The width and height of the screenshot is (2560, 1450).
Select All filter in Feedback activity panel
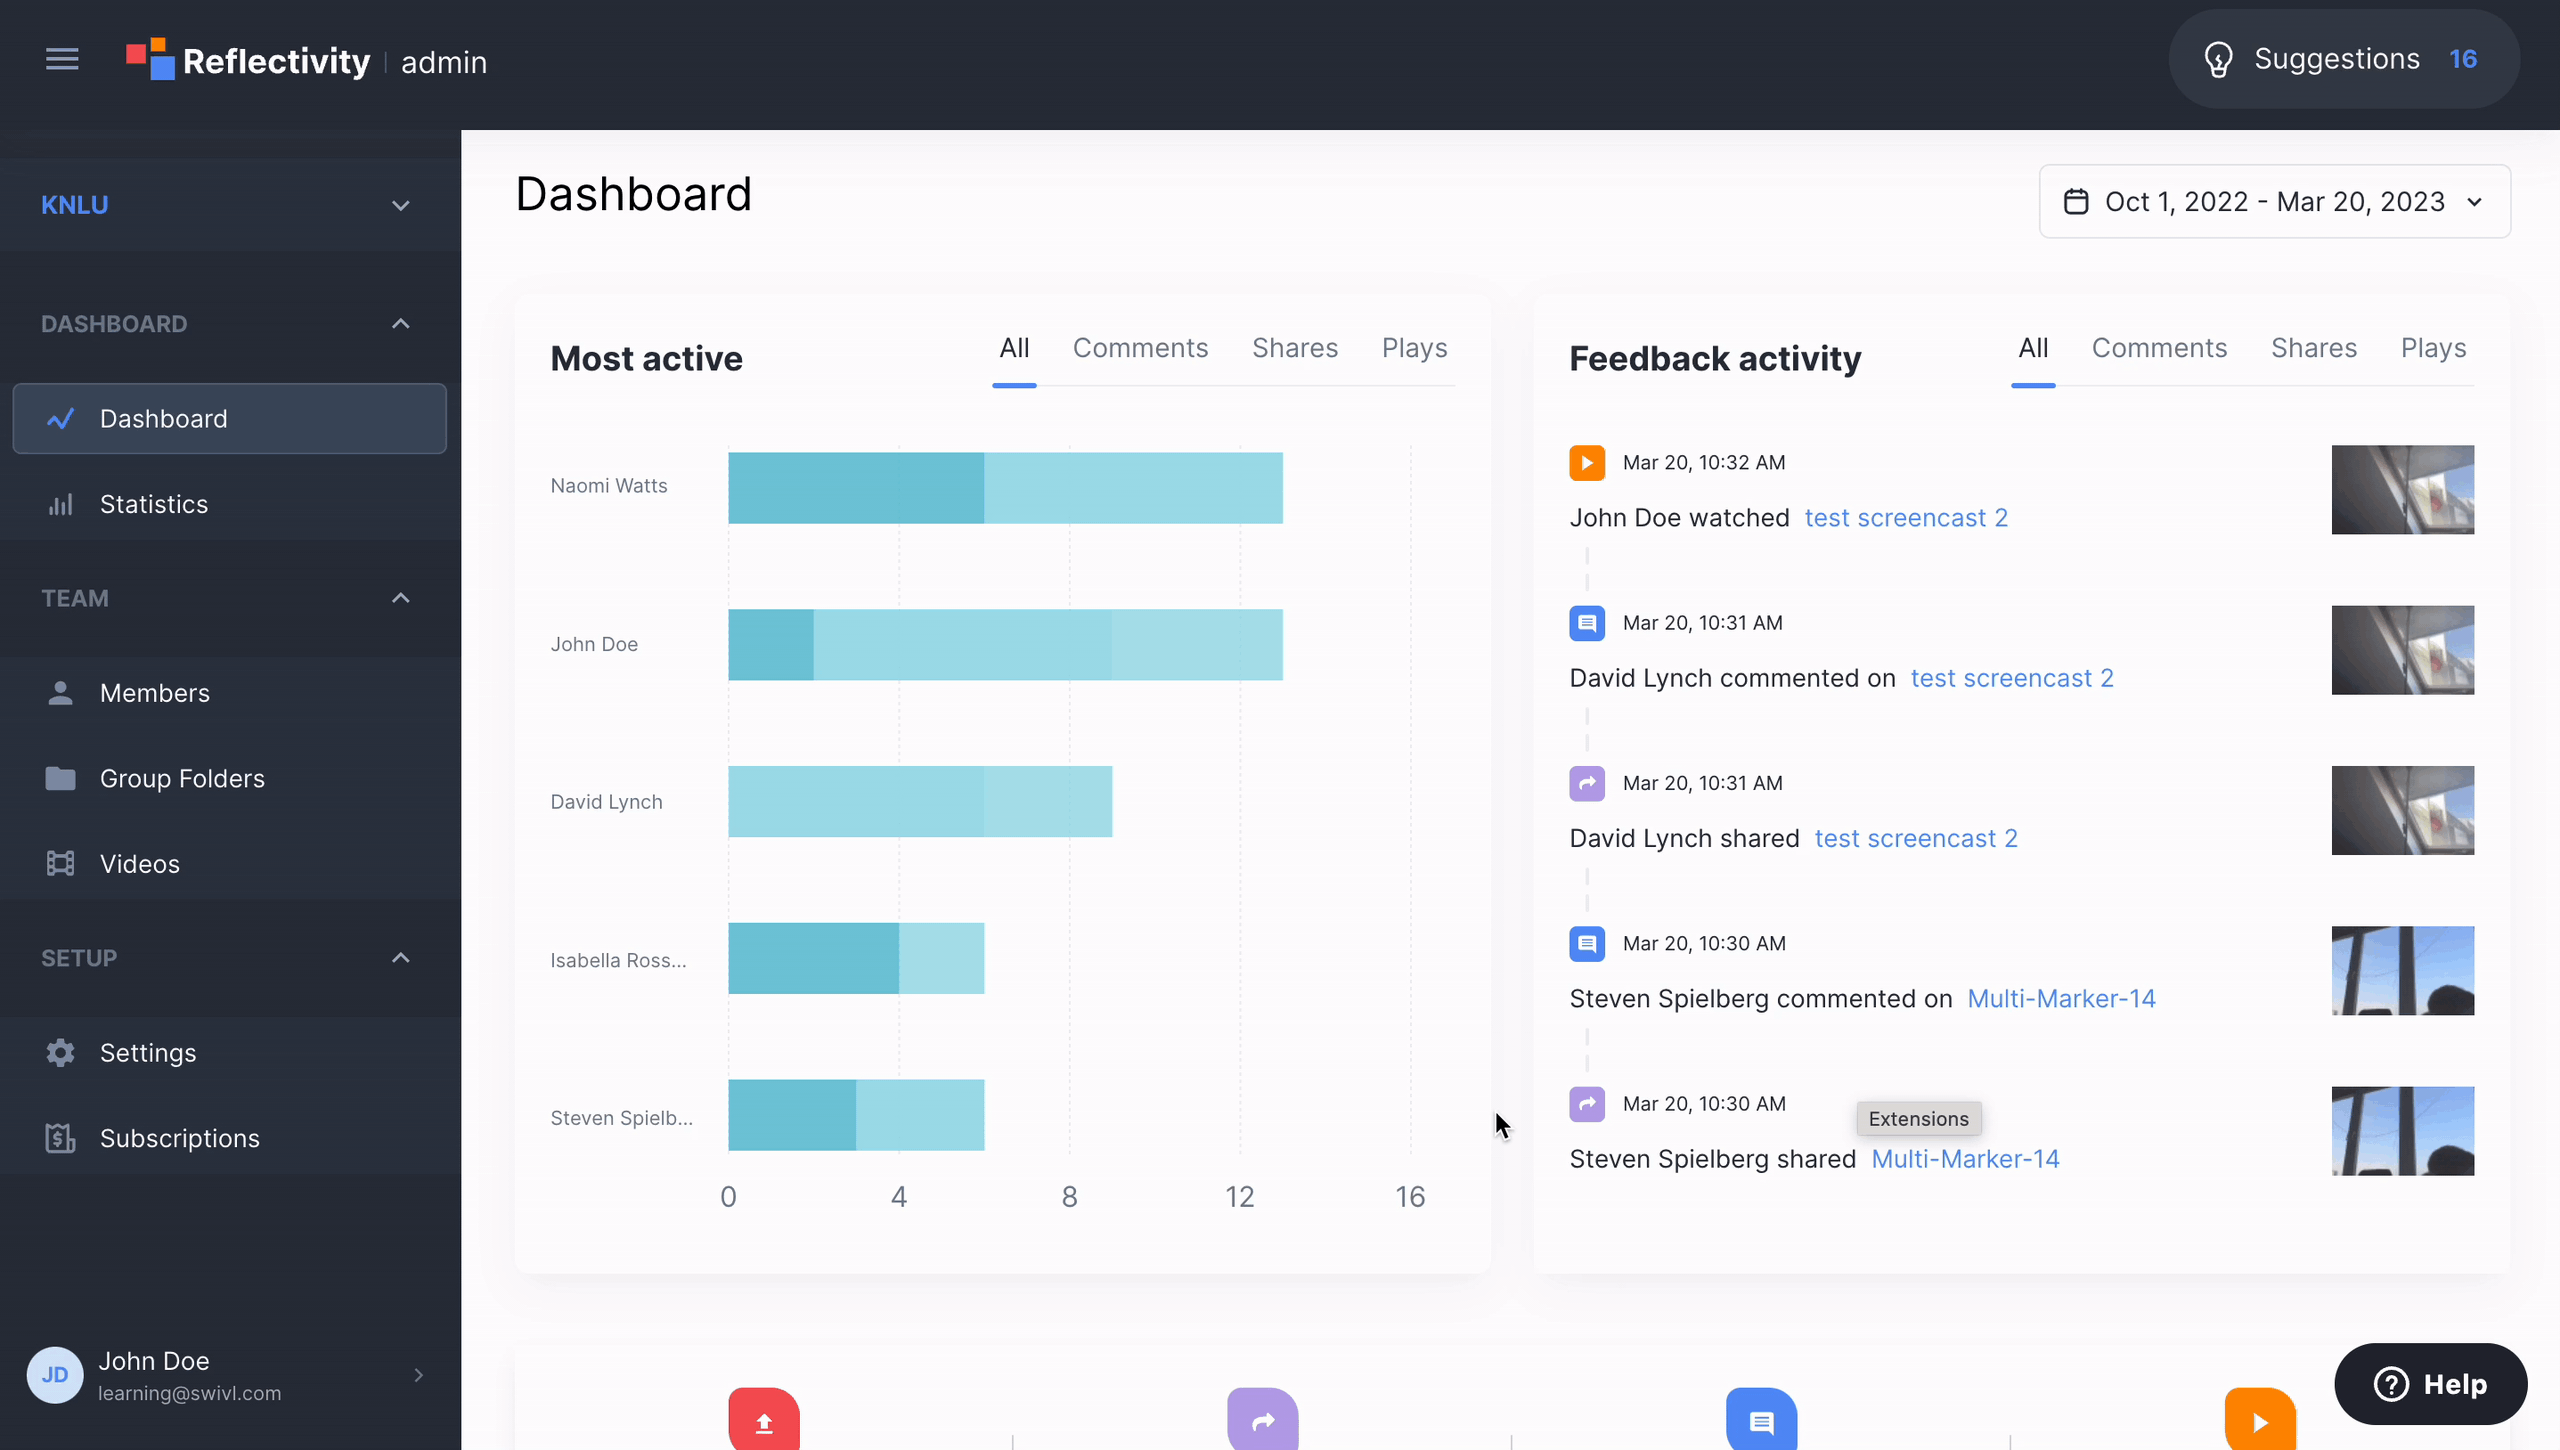point(2033,348)
